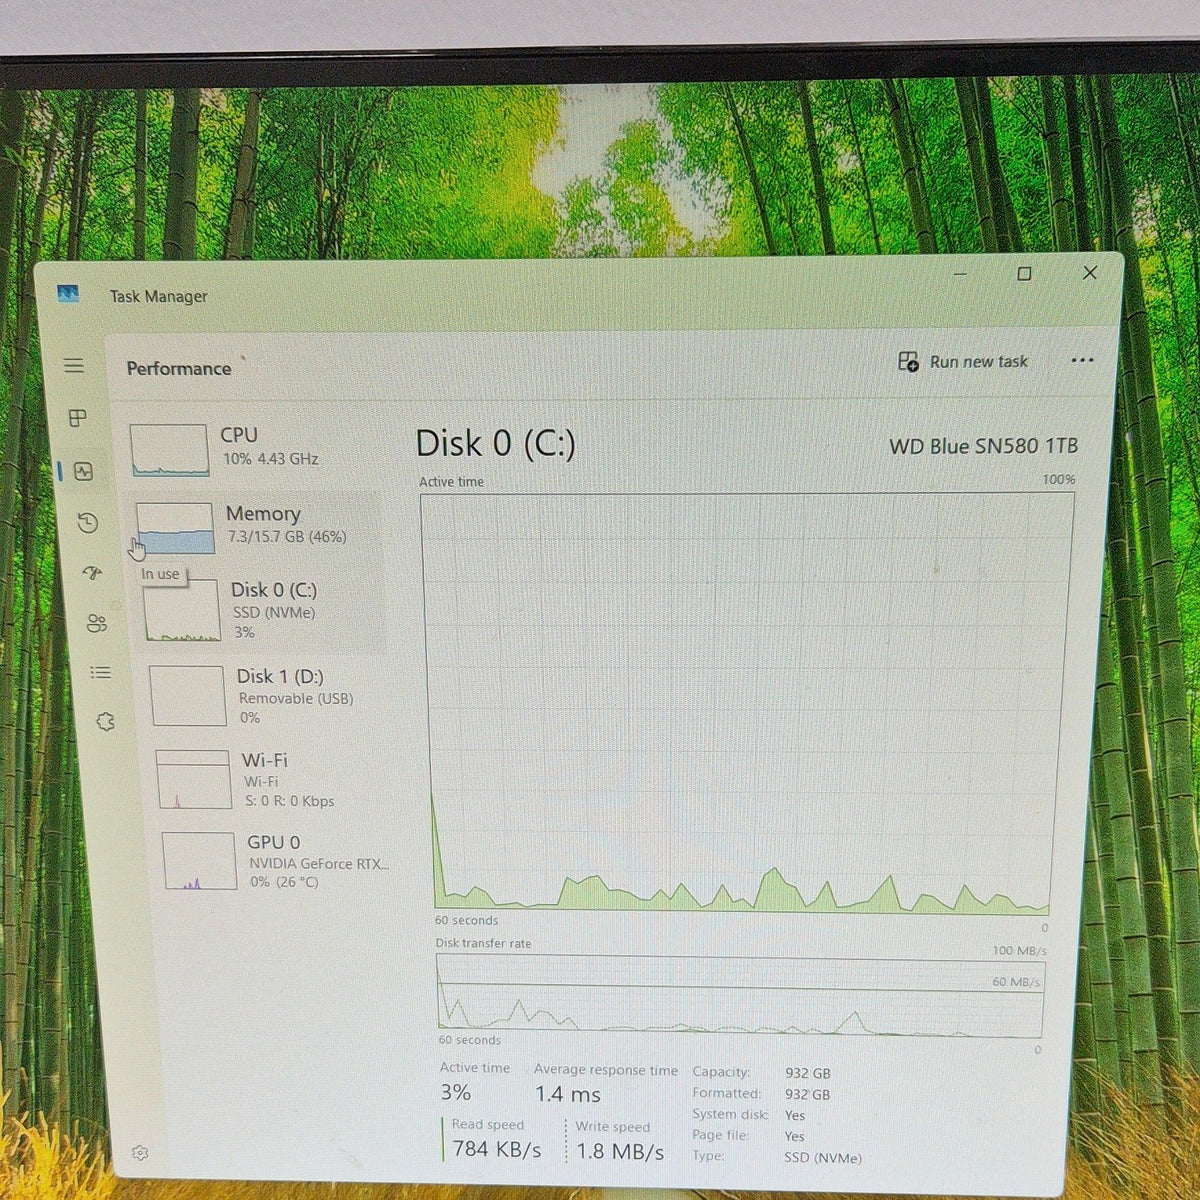Open the App history icon

[87, 523]
